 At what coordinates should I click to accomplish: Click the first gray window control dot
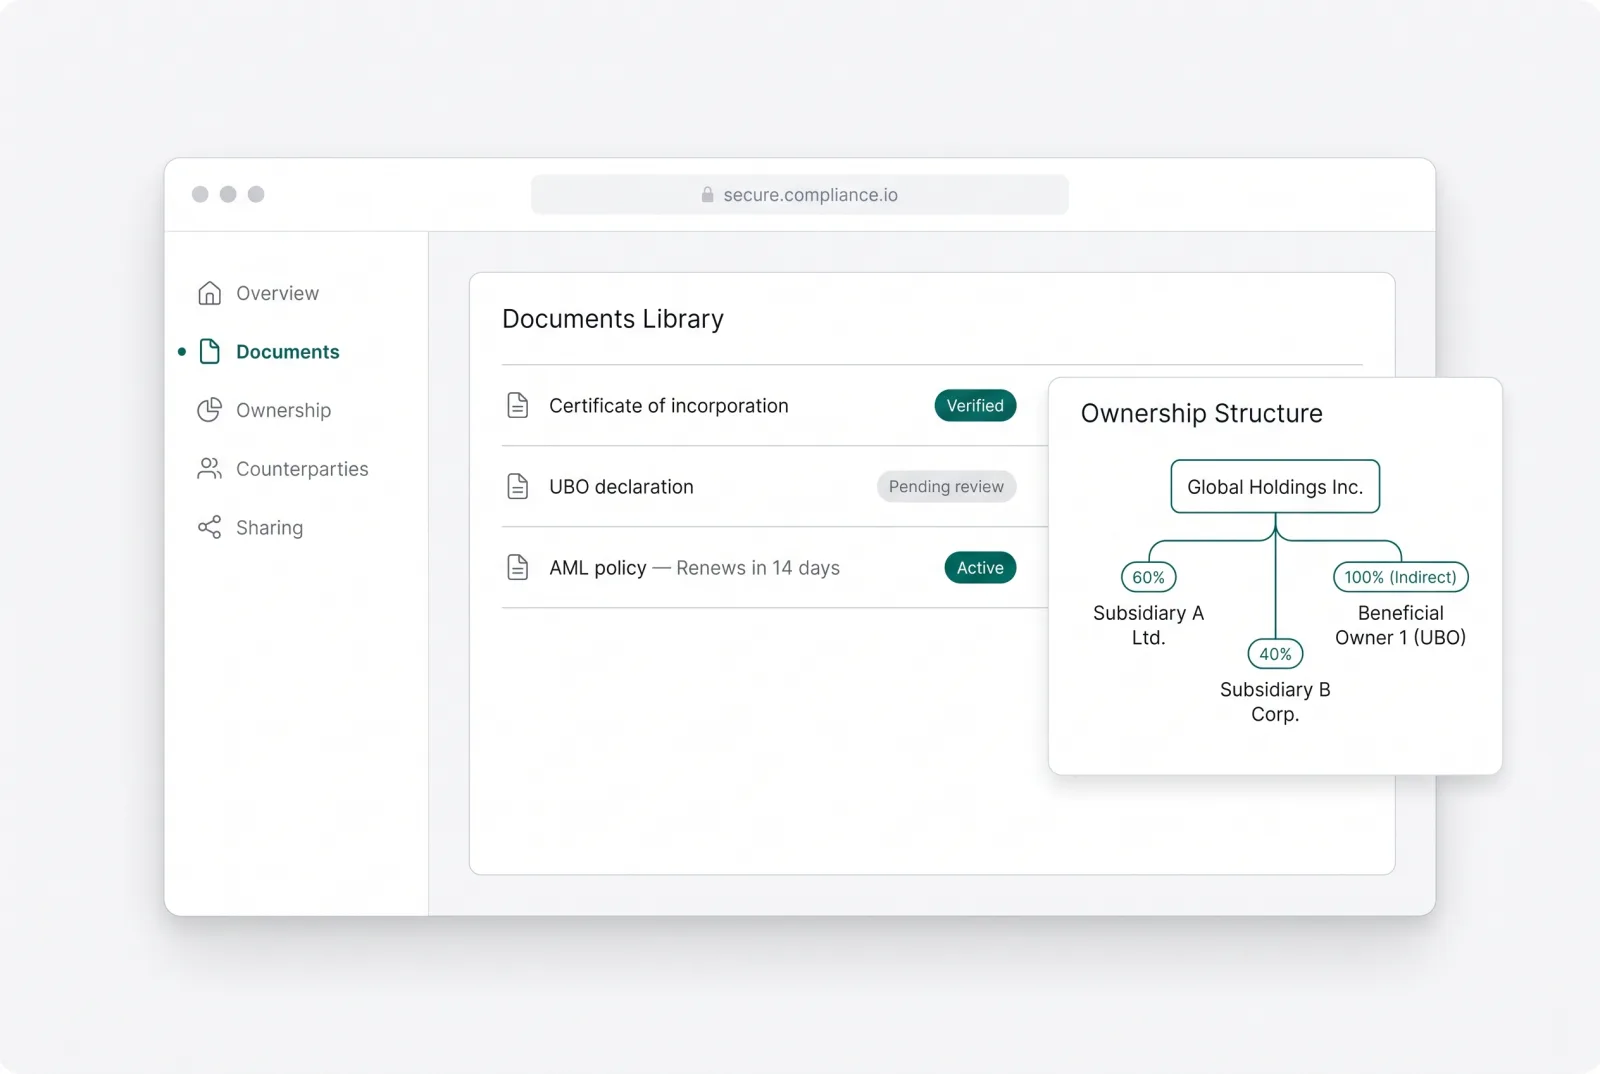point(200,194)
